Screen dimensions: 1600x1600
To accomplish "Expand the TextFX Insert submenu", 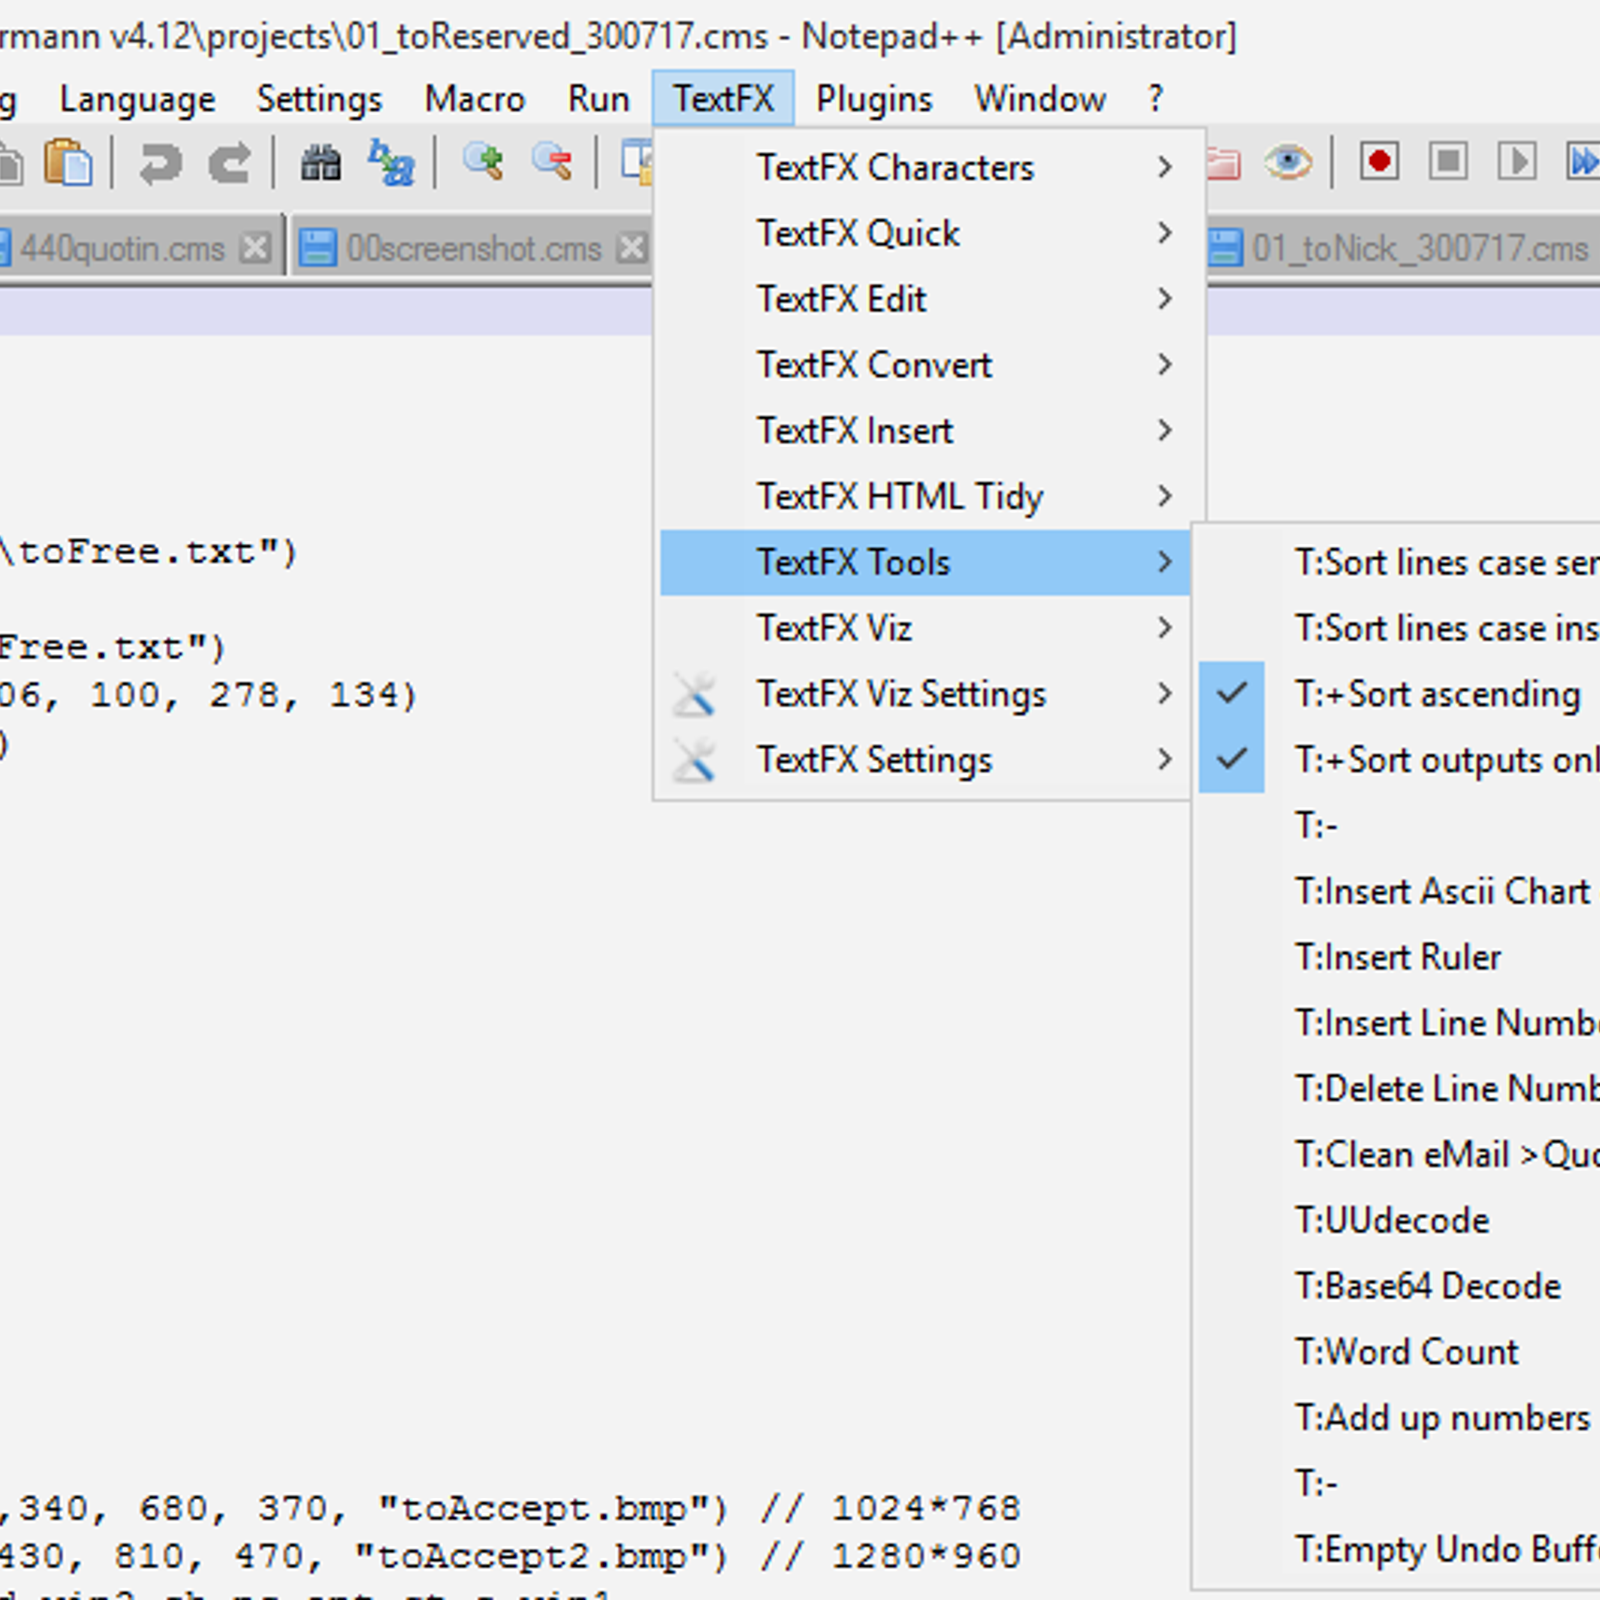I will point(924,431).
